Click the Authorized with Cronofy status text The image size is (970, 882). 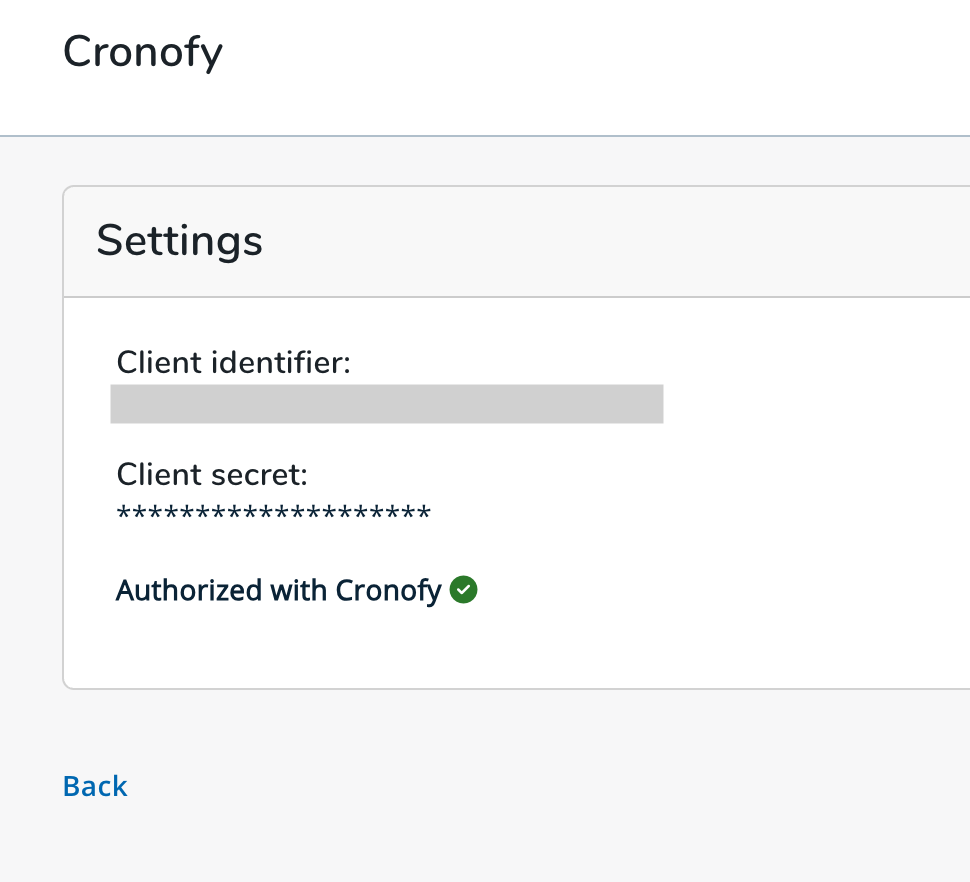pos(278,590)
